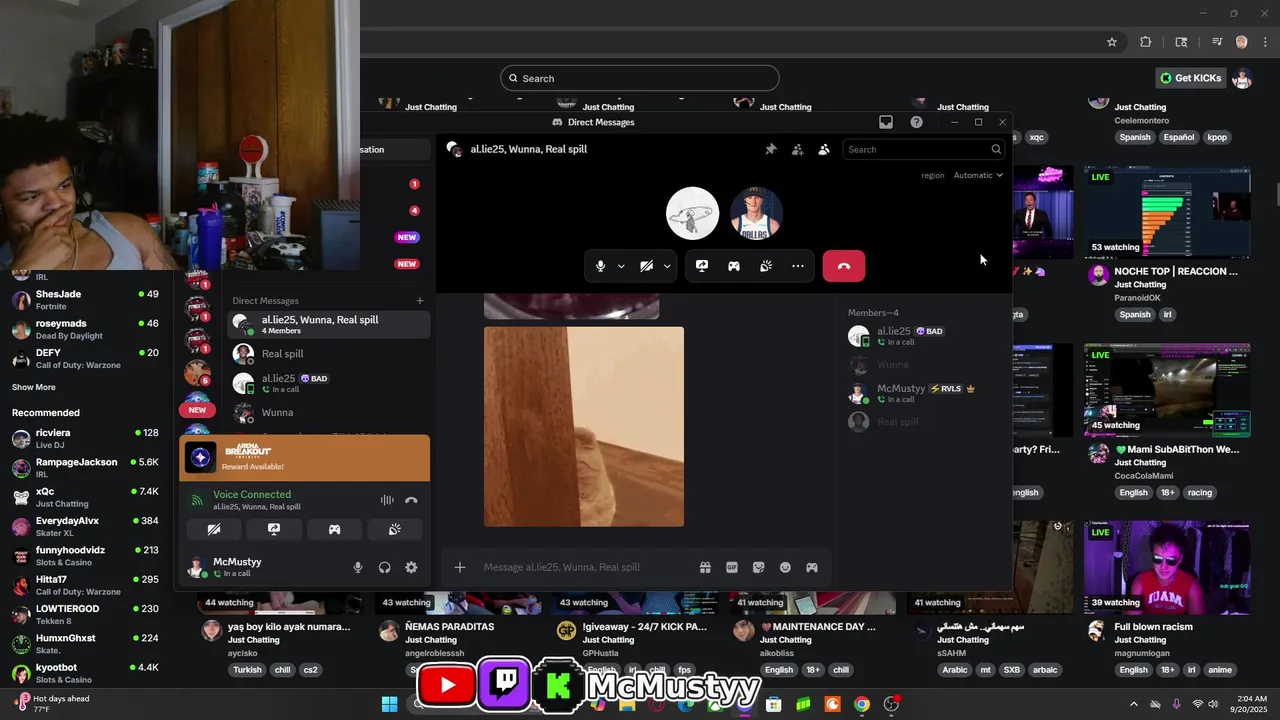Open apps launcher icon in message bar
1280x720 pixels.
812,567
